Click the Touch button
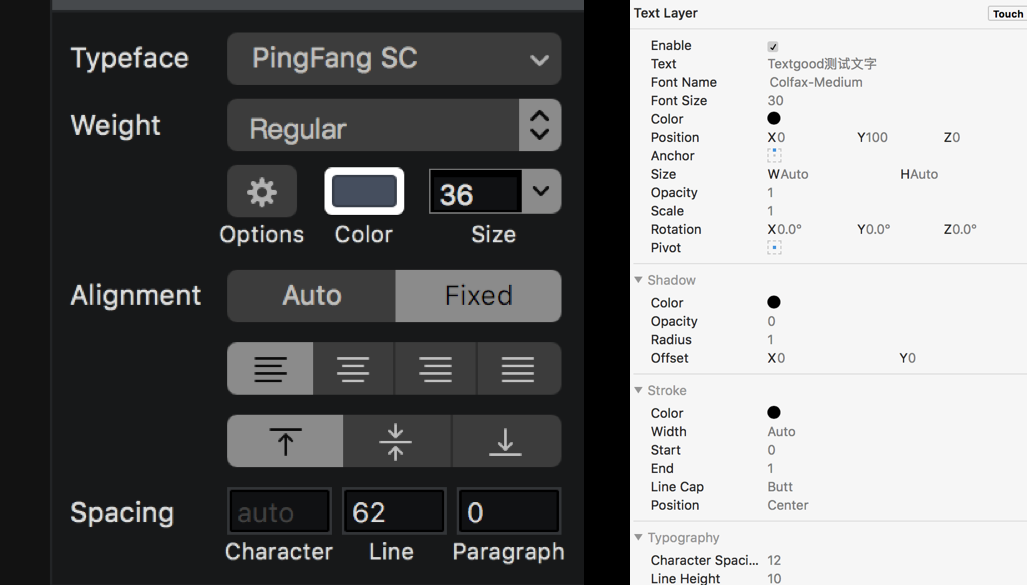The width and height of the screenshot is (1027, 585). point(1007,14)
